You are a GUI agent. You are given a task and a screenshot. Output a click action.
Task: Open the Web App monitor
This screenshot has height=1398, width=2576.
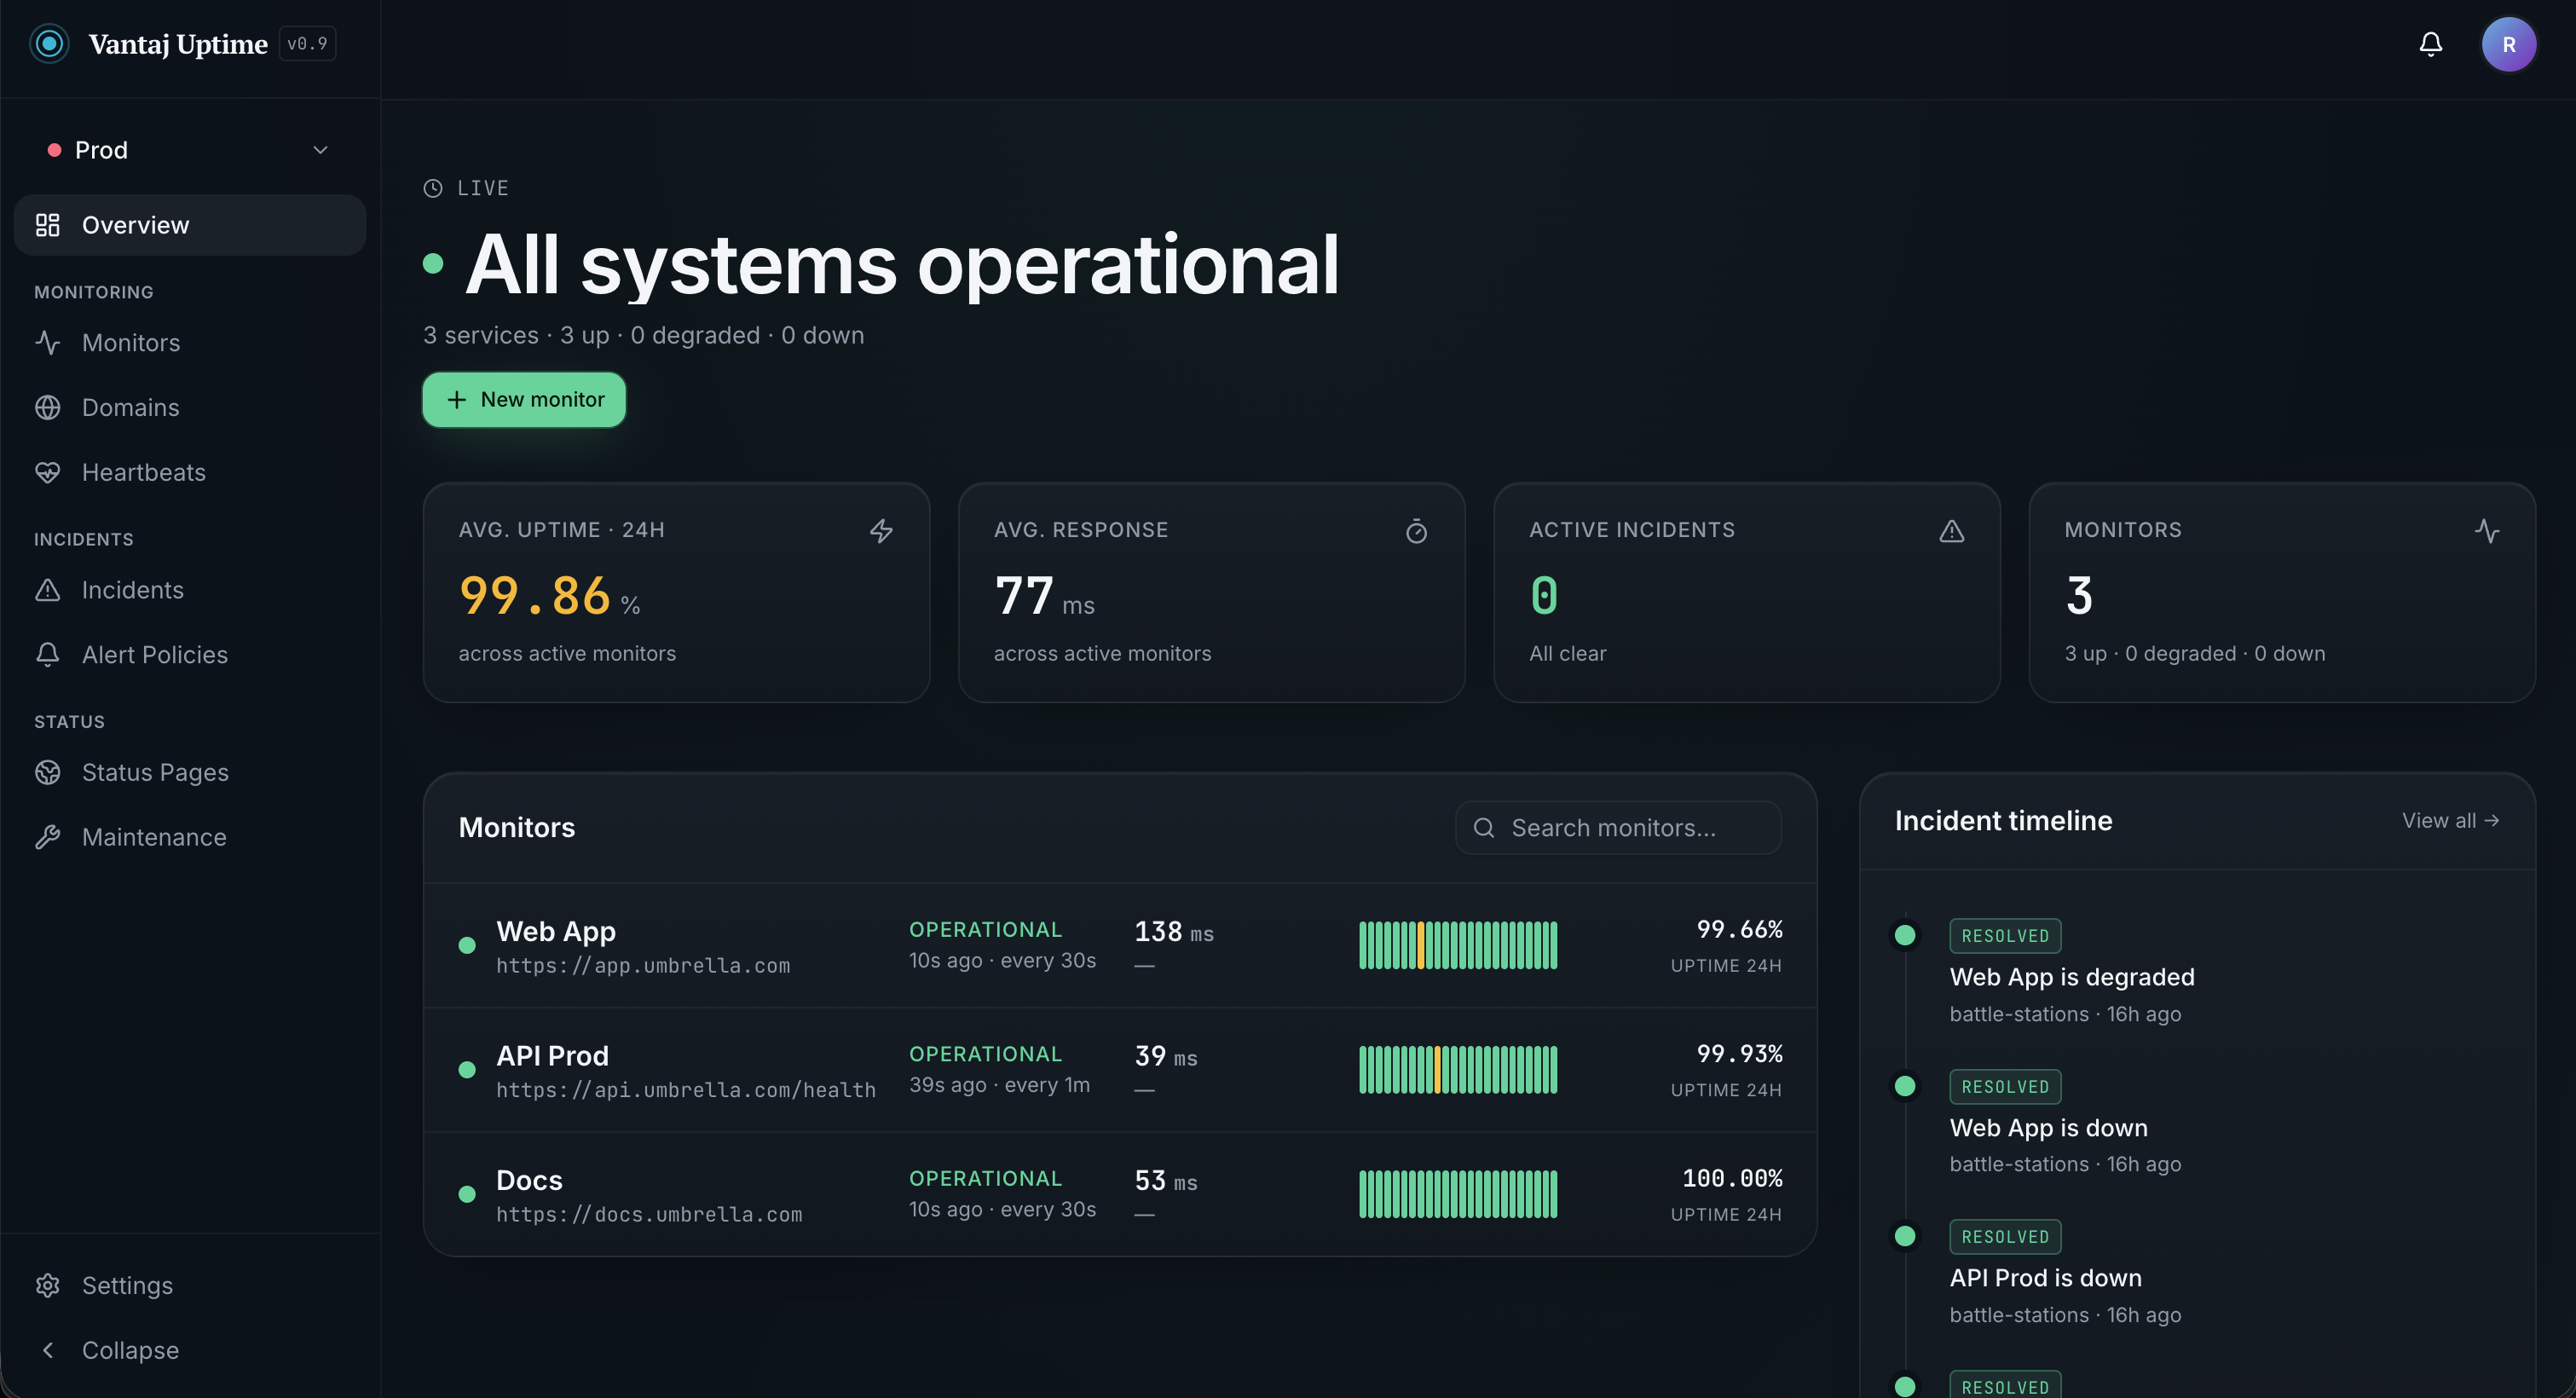click(1120, 946)
